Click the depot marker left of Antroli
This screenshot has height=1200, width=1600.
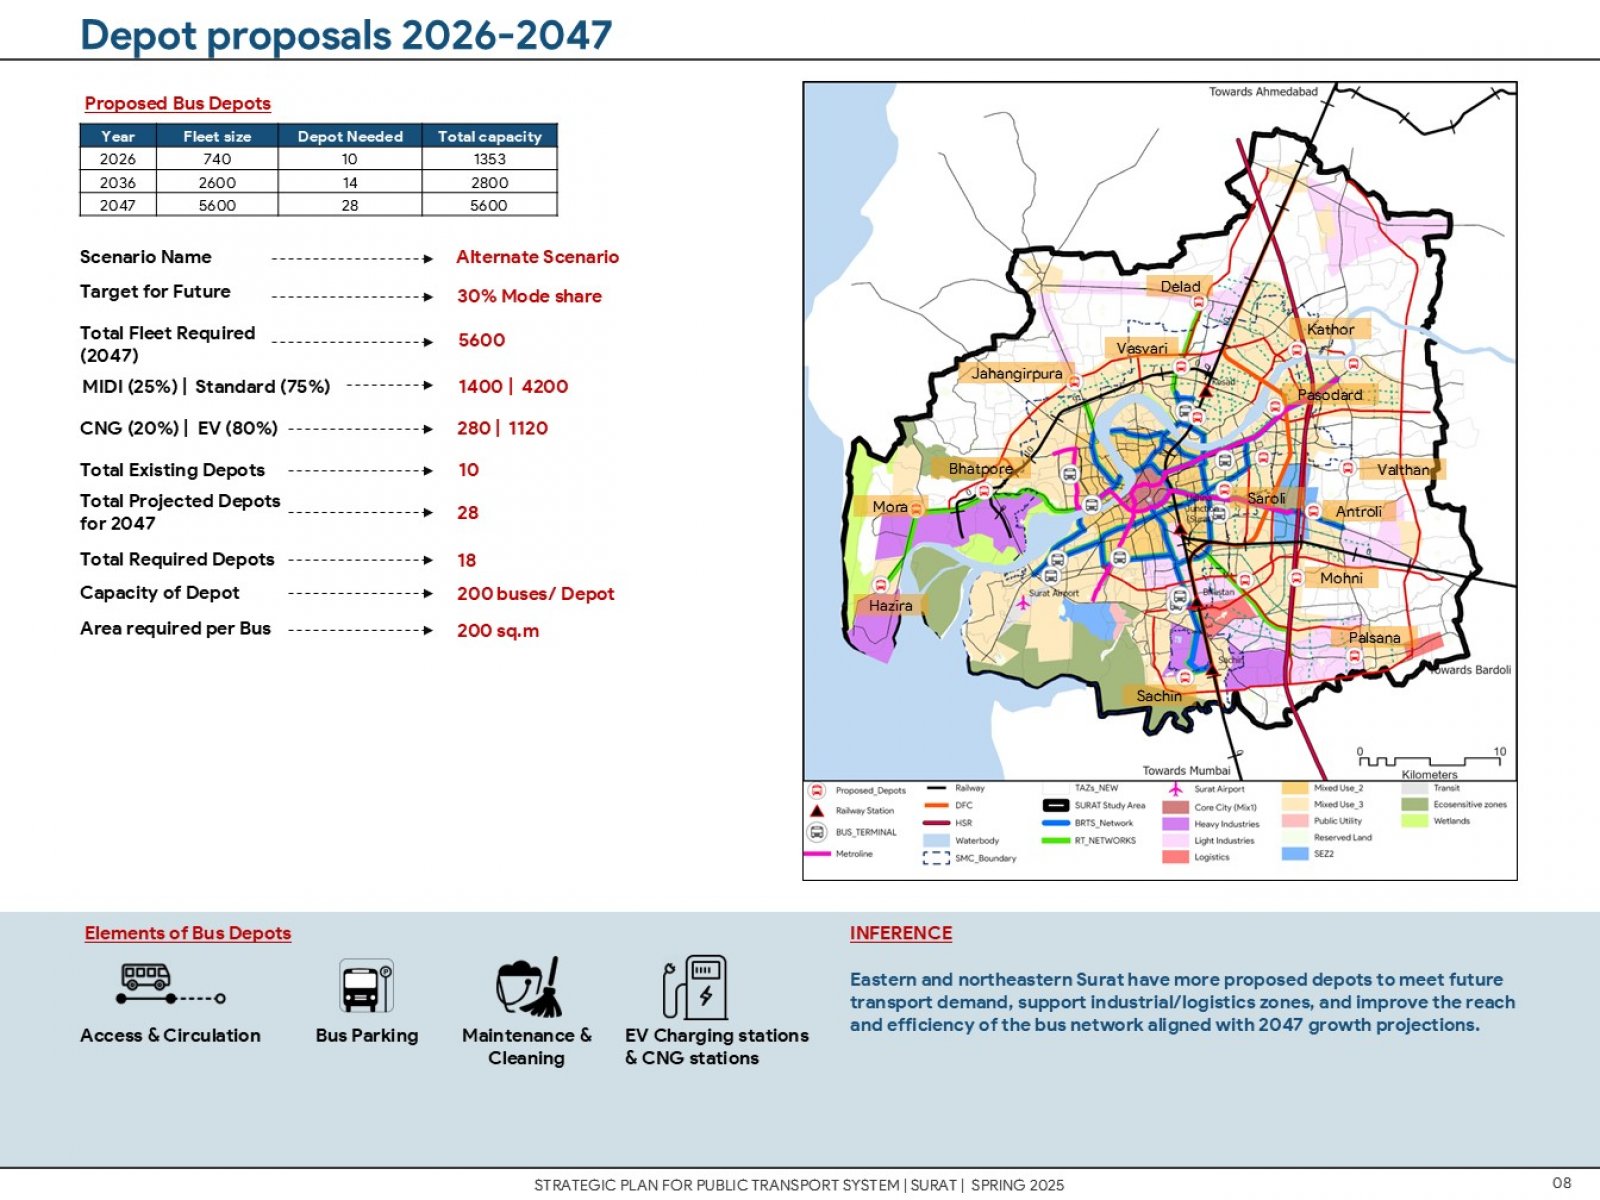[1313, 511]
